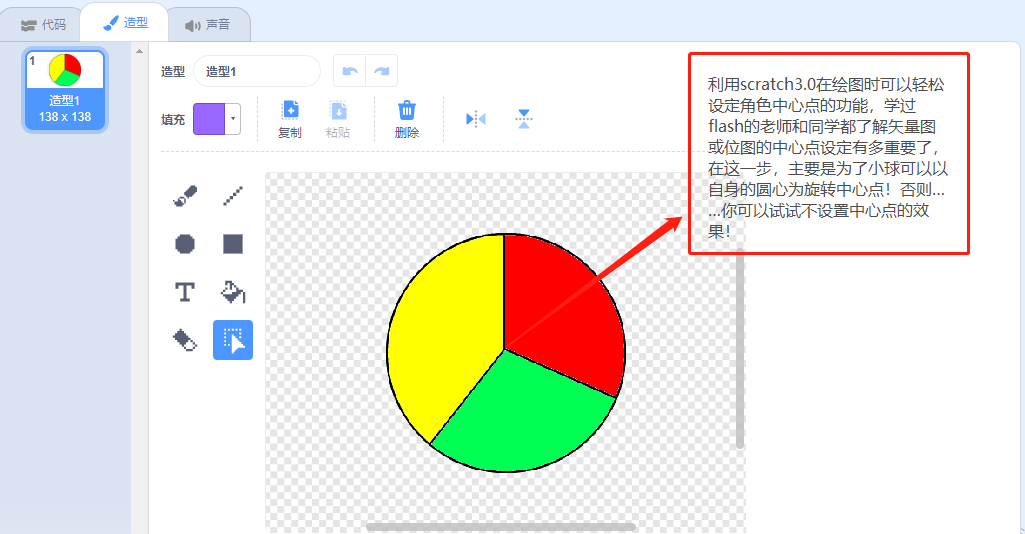The height and width of the screenshot is (534, 1025).
Task: Select the Eraser tool
Action: [185, 340]
